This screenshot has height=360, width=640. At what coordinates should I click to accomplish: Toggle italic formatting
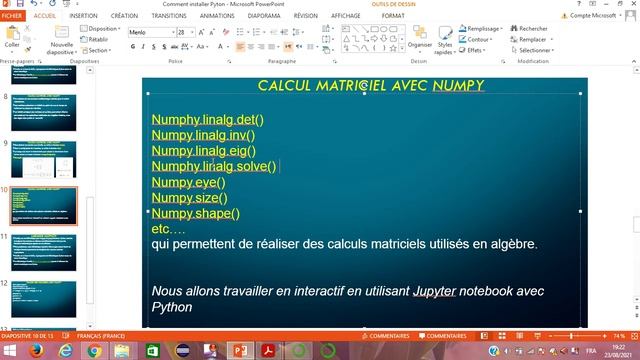[143, 47]
